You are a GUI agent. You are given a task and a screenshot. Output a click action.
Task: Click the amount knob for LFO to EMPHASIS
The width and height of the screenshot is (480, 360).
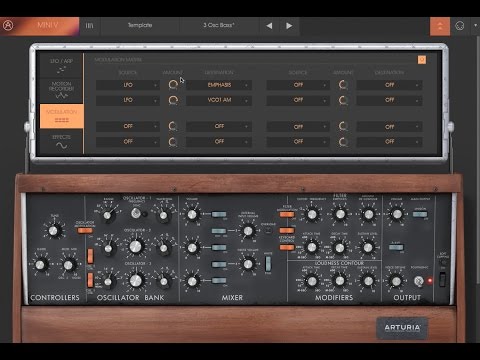pyautogui.click(x=173, y=85)
